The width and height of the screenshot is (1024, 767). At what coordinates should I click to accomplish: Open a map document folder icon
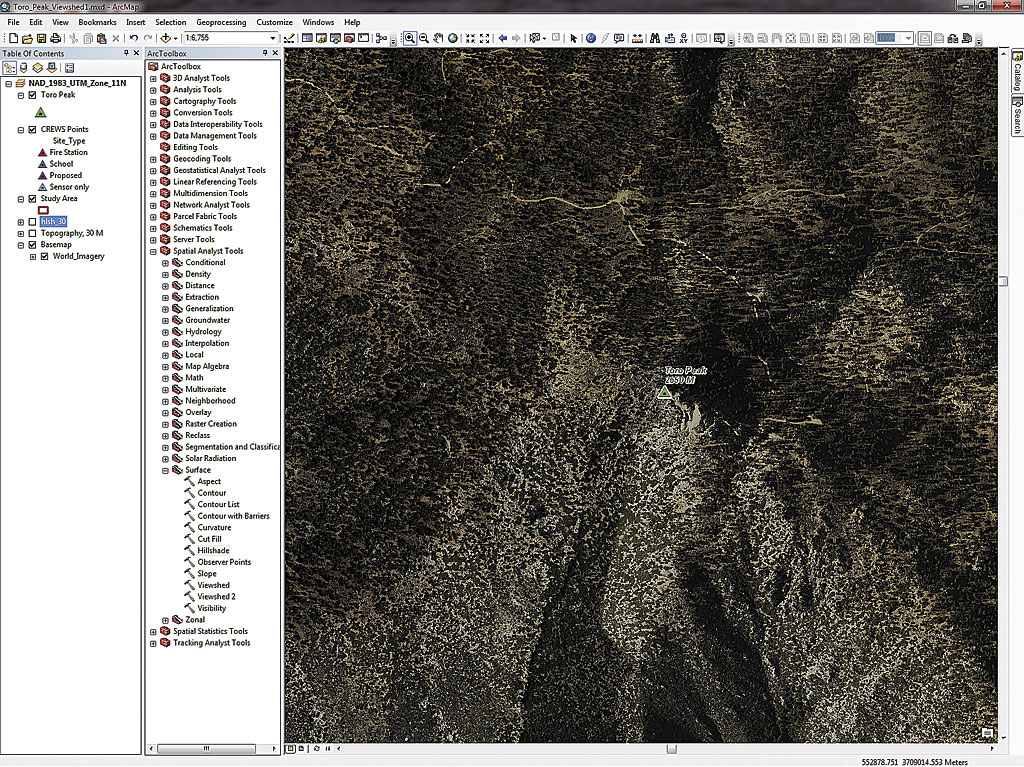[x=27, y=39]
